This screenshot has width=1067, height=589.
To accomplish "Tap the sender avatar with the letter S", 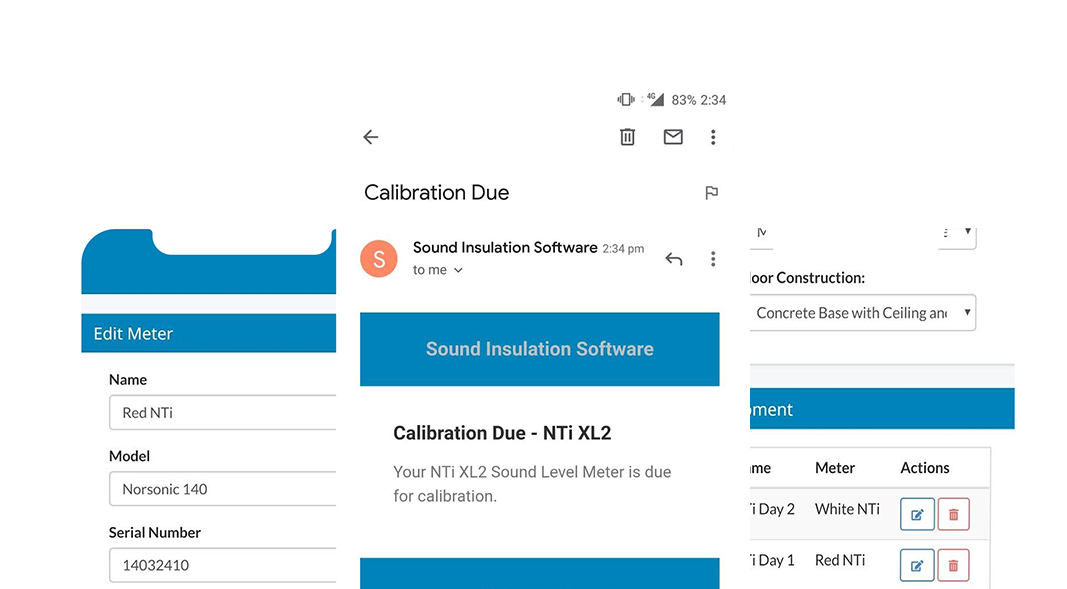I will coord(379,258).
